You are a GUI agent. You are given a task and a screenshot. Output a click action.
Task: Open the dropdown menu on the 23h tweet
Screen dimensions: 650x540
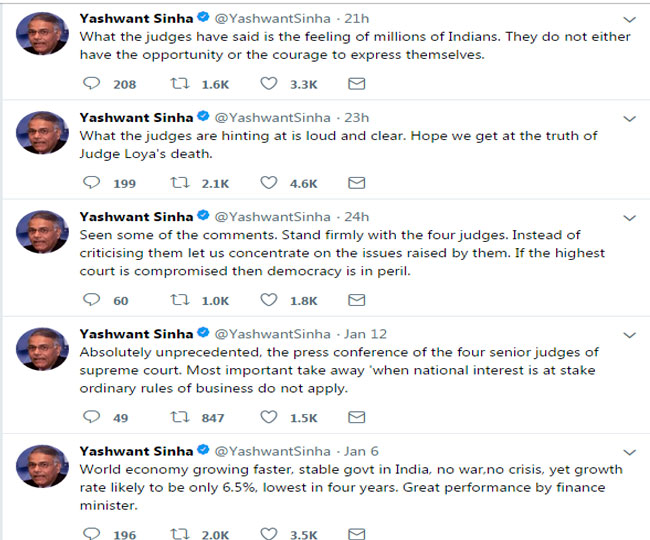point(628,118)
